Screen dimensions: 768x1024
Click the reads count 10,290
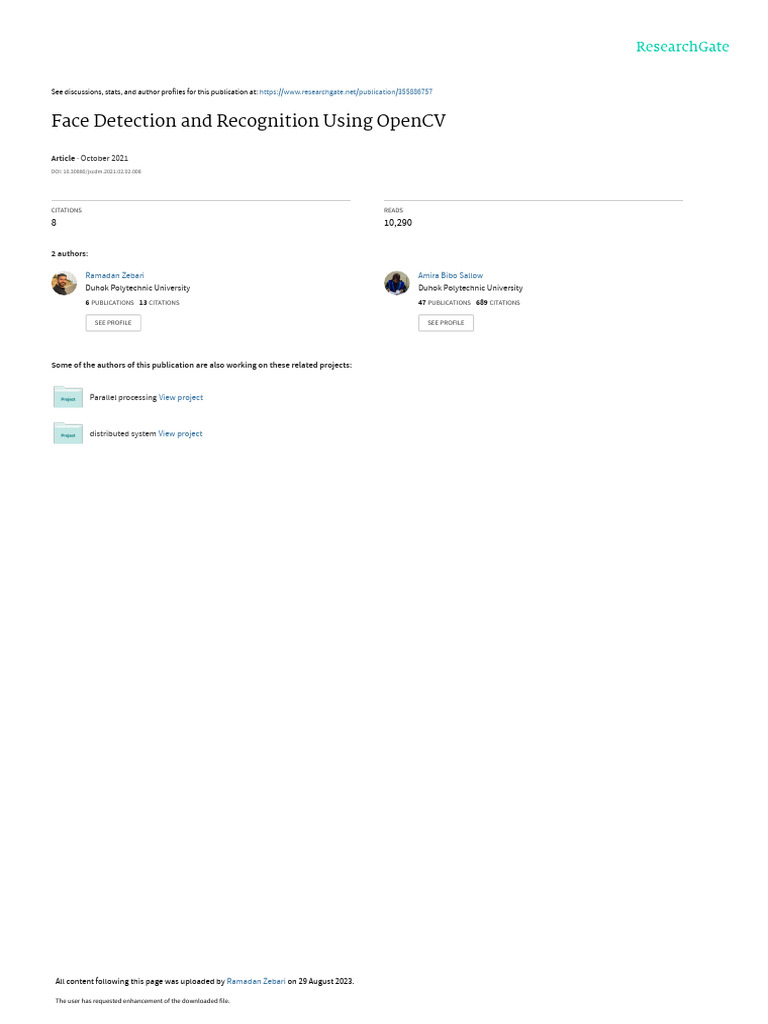click(398, 223)
